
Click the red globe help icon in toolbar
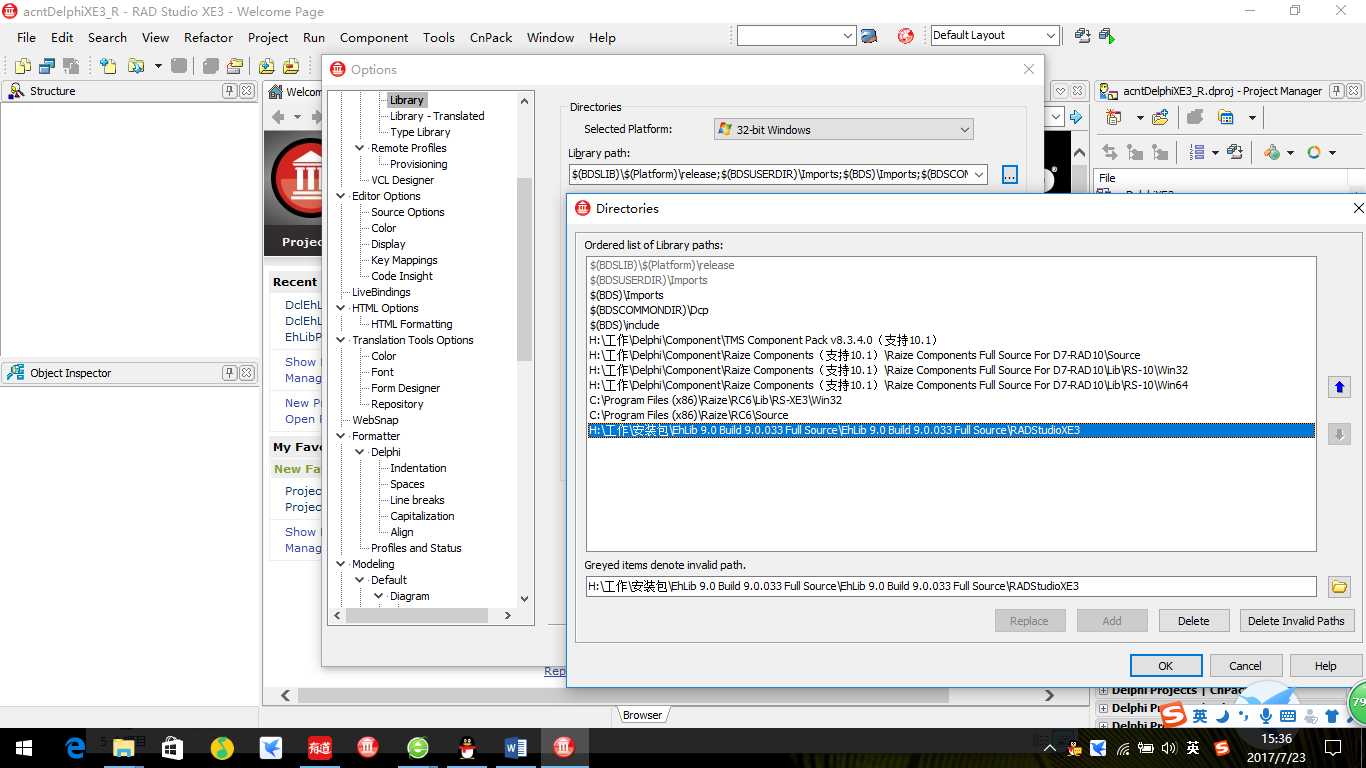[905, 35]
